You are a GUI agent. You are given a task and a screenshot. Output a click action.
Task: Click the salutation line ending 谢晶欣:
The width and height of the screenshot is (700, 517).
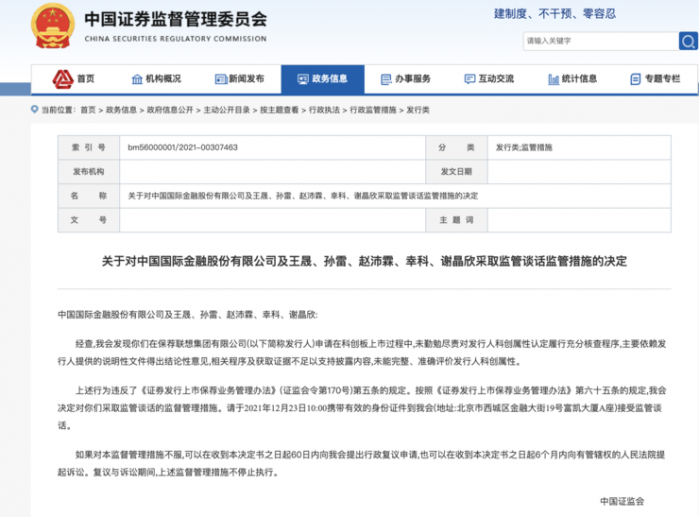(188, 315)
